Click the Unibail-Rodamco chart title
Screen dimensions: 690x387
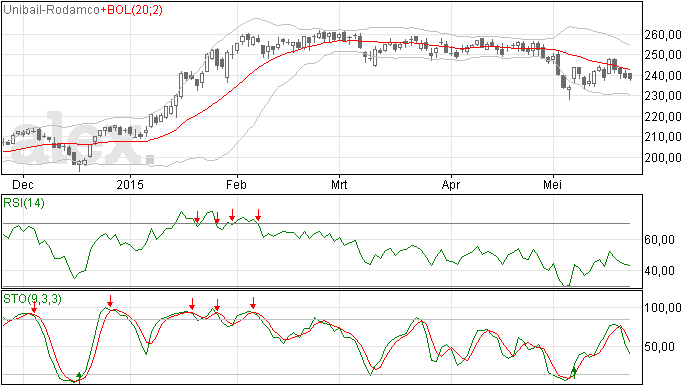(51, 10)
